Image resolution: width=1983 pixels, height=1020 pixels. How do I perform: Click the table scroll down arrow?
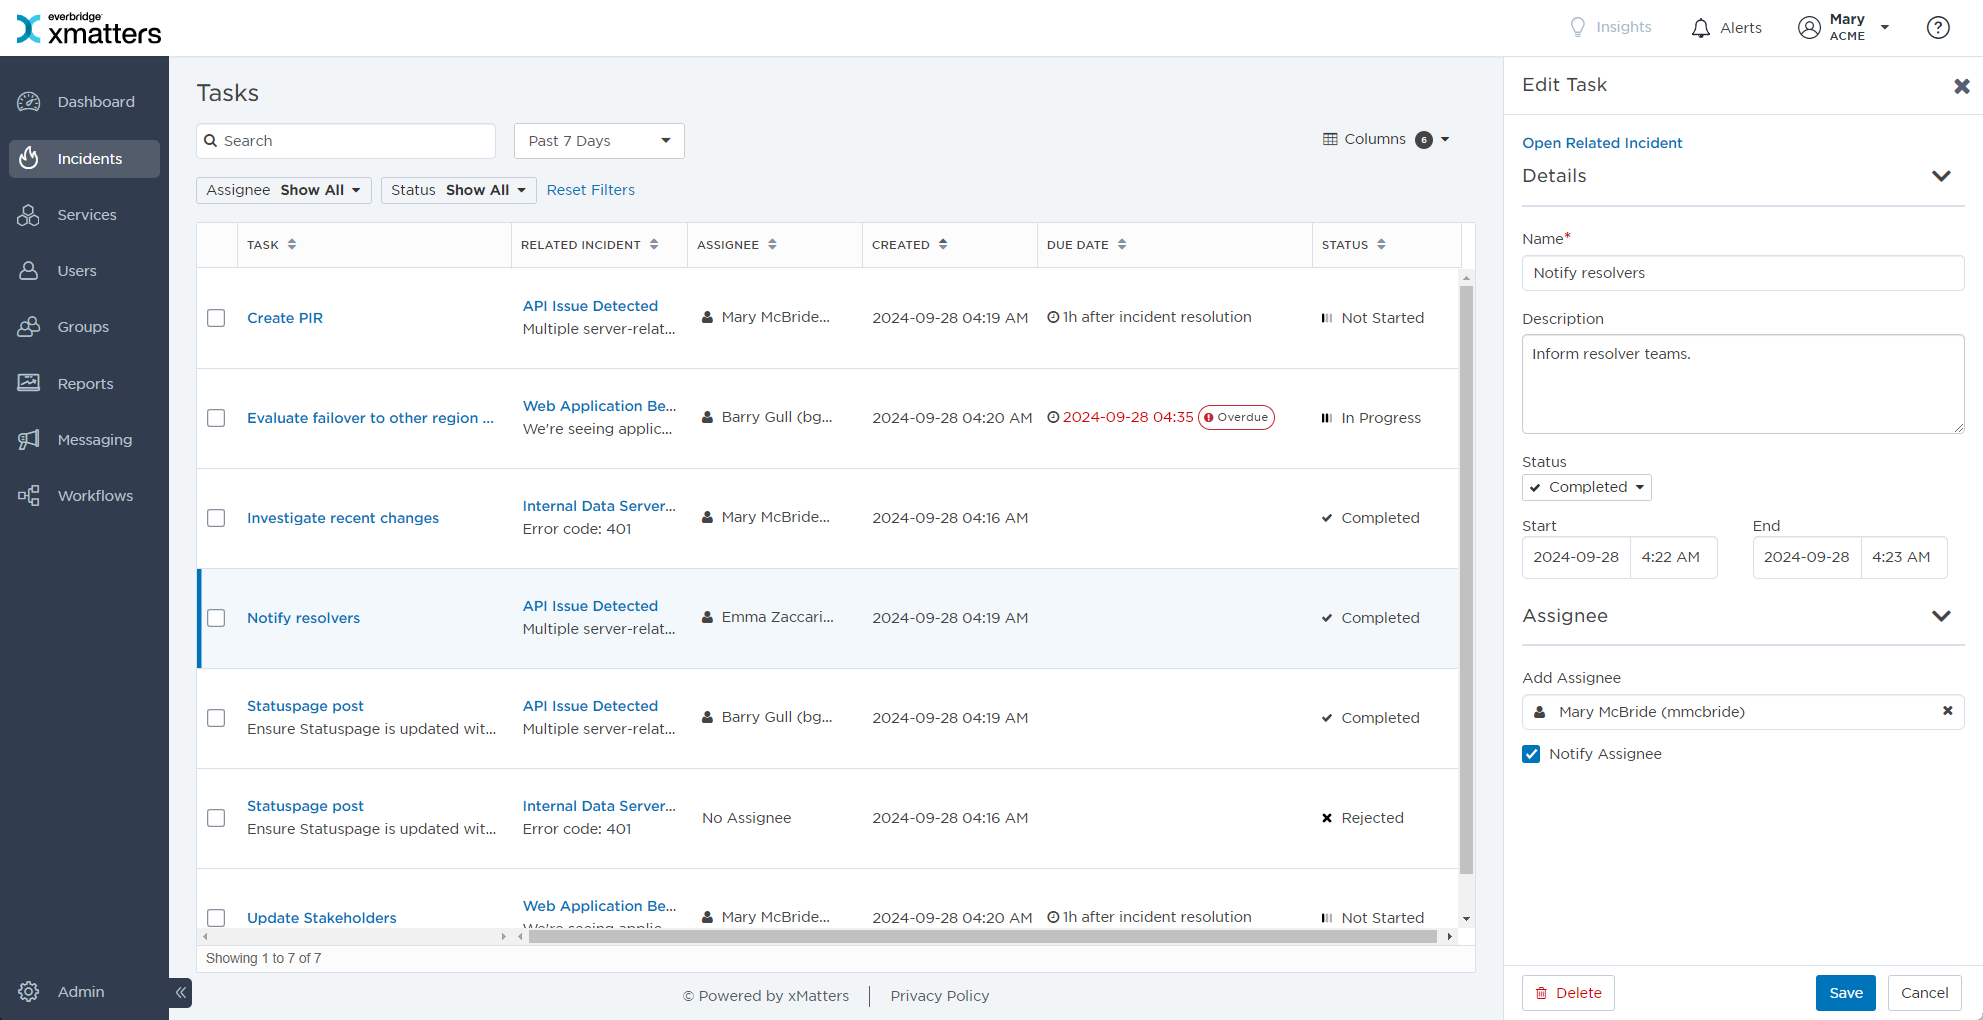pos(1466,919)
